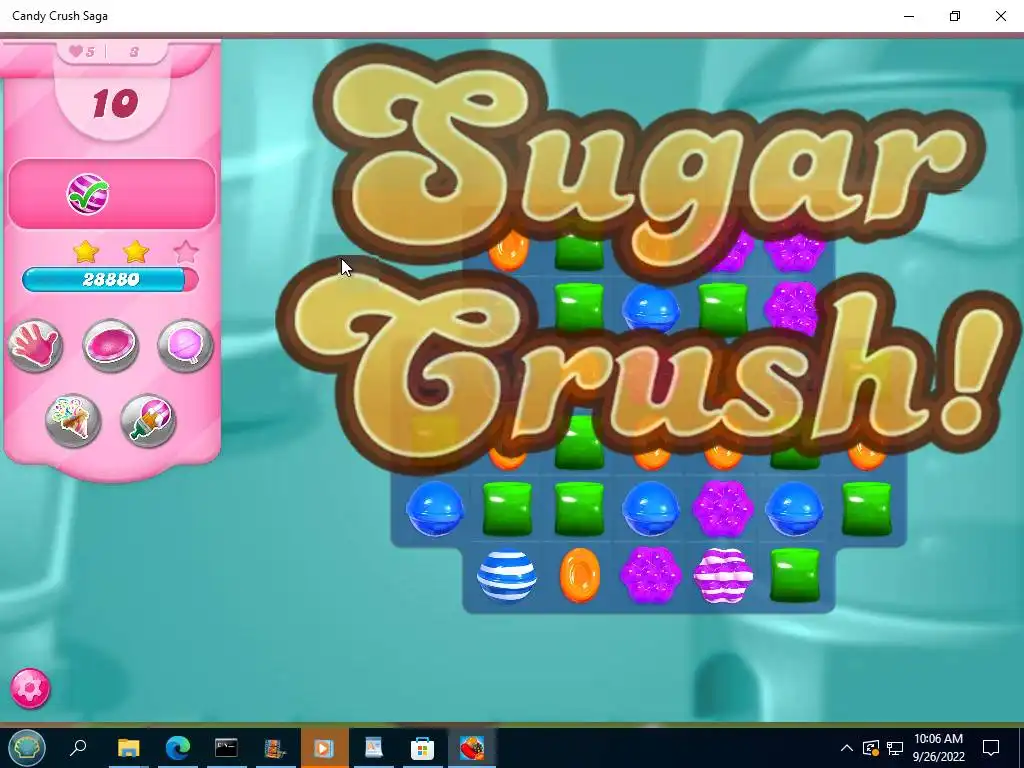This screenshot has height=768, width=1024.
Task: Click the moves remaining number 10
Action: coord(115,103)
